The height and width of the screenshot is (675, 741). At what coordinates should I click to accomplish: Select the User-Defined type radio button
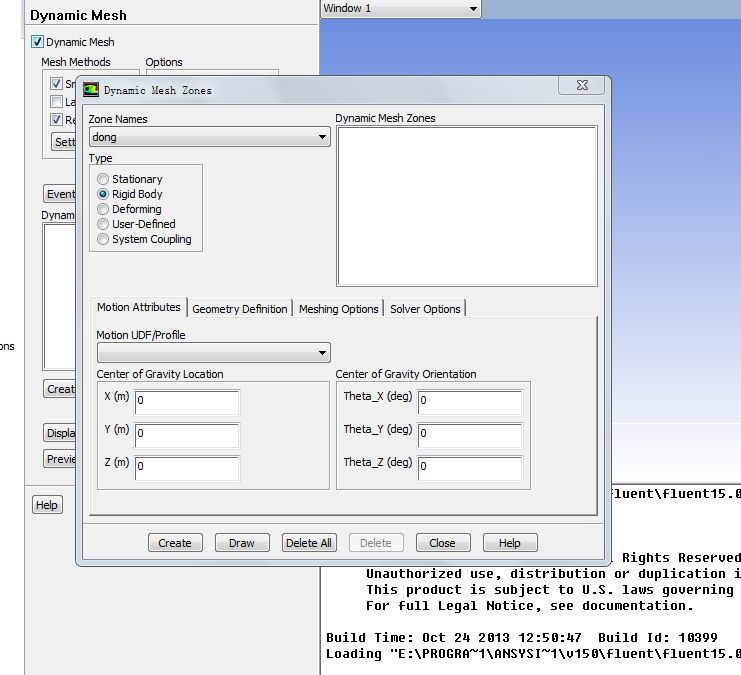tap(103, 224)
